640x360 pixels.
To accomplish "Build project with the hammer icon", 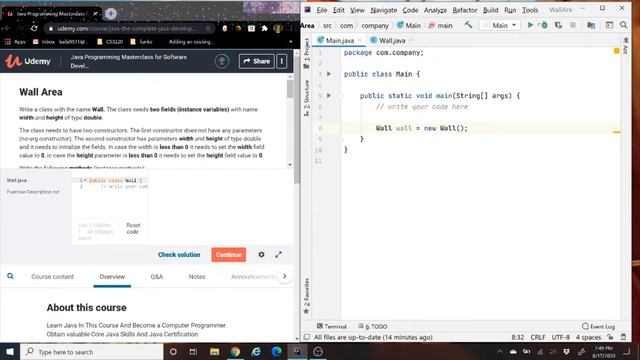I will [468, 25].
